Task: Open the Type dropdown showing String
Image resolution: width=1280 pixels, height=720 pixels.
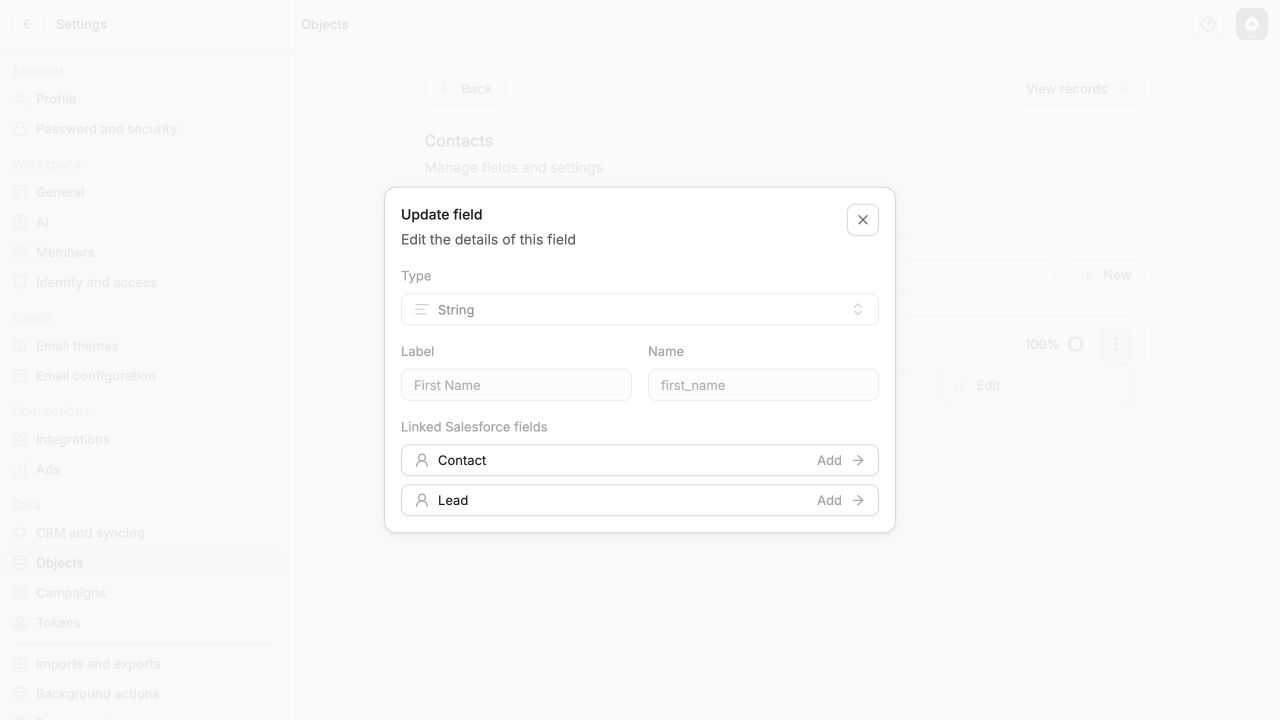Action: pyautogui.click(x=640, y=309)
